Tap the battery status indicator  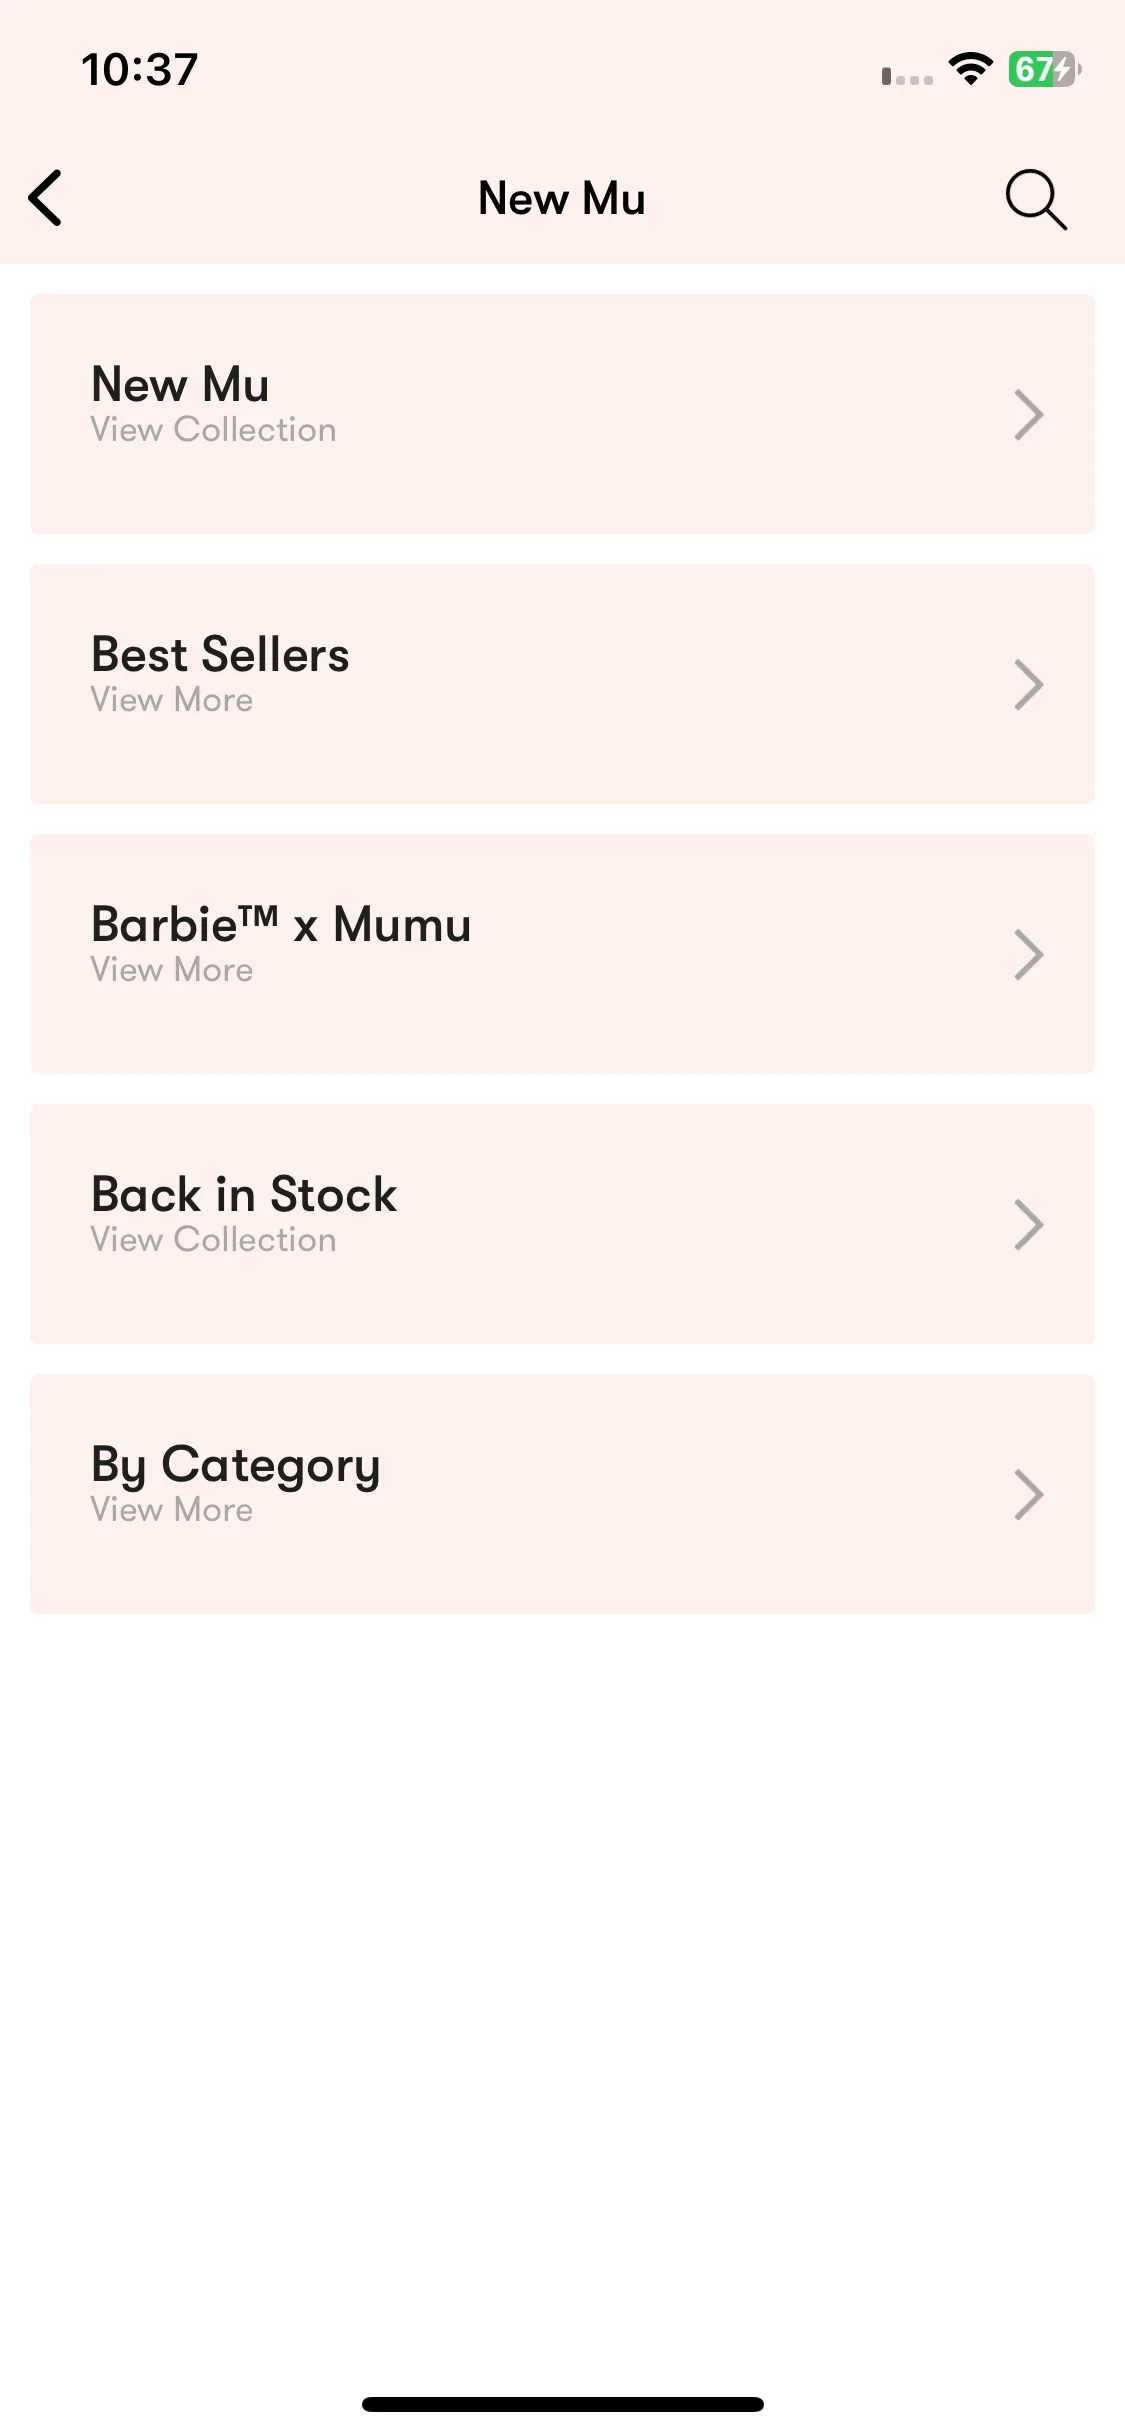click(x=1044, y=70)
